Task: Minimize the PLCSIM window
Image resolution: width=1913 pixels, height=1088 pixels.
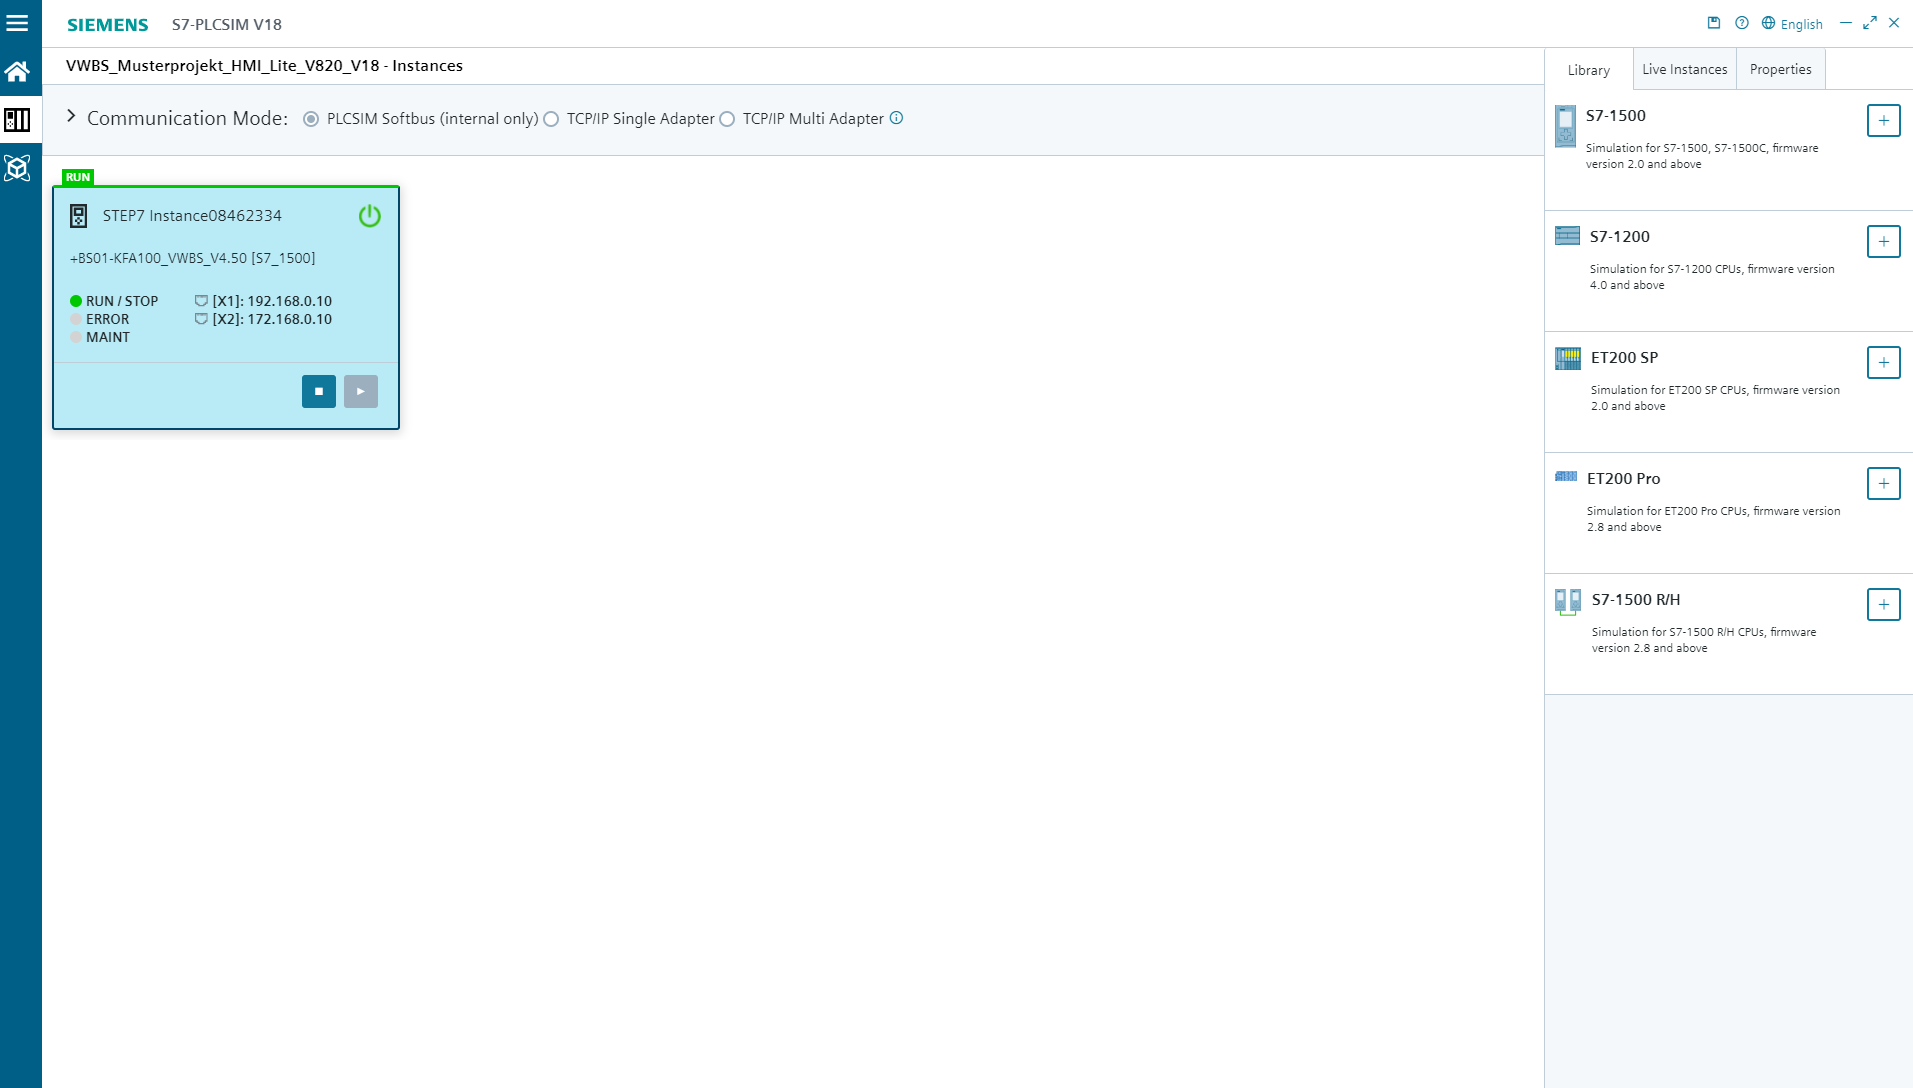Action: coord(1846,23)
